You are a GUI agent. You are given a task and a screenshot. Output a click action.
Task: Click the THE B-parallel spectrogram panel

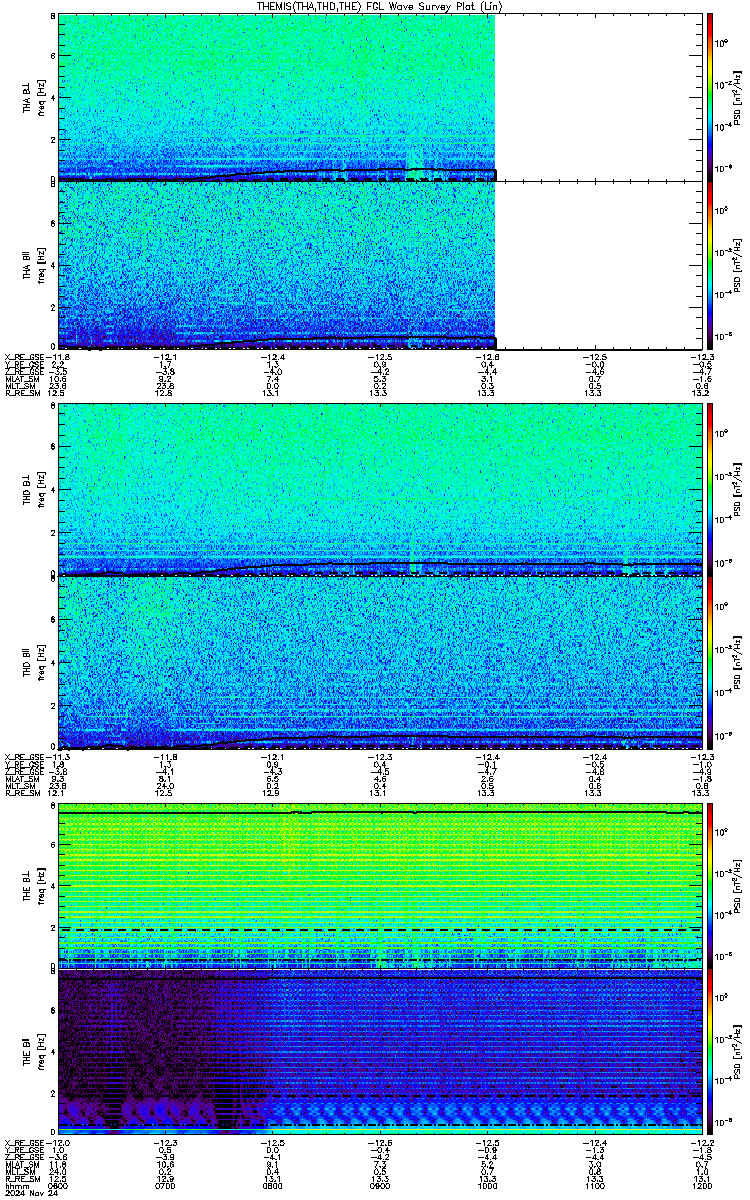(380, 1053)
